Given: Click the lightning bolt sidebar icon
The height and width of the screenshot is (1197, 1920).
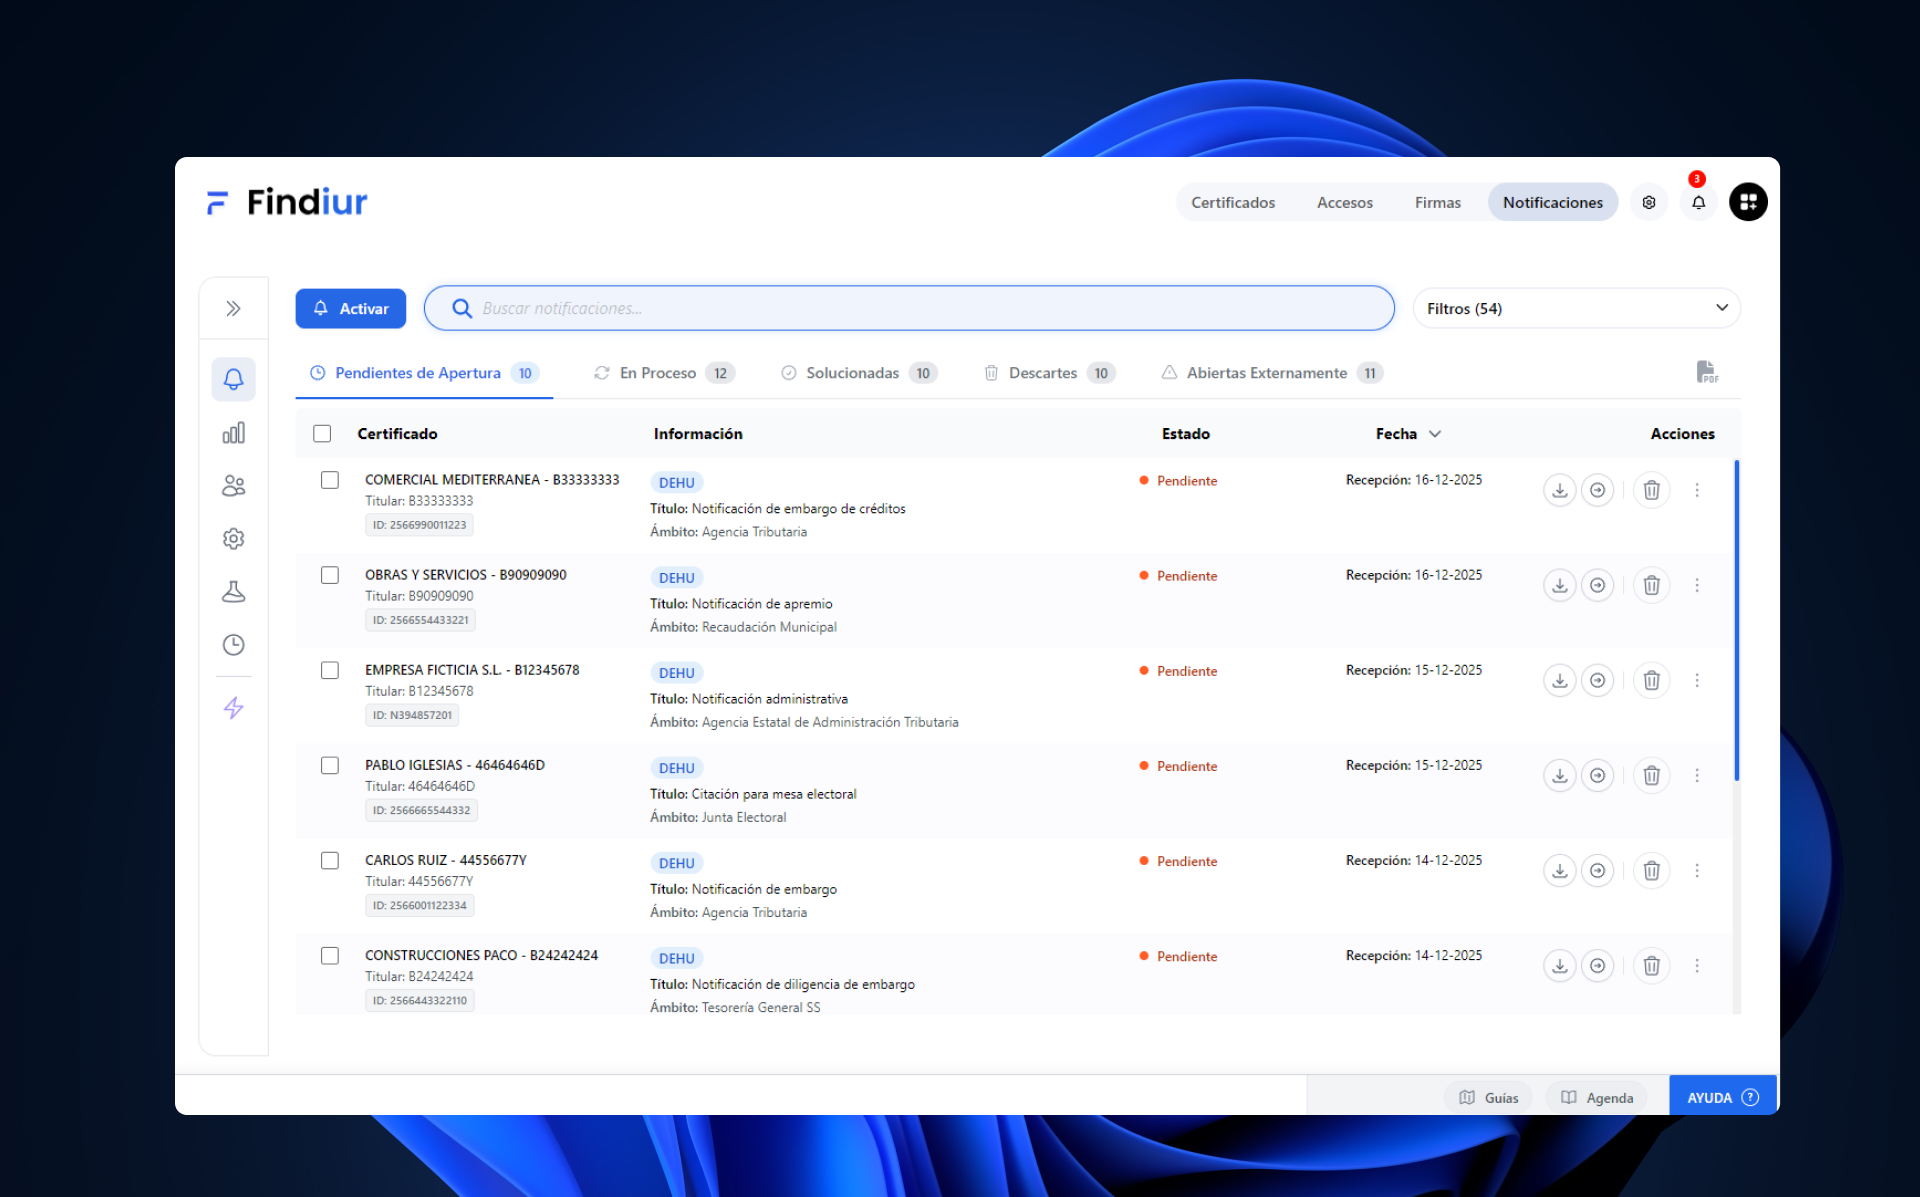Looking at the screenshot, I should tap(233, 708).
